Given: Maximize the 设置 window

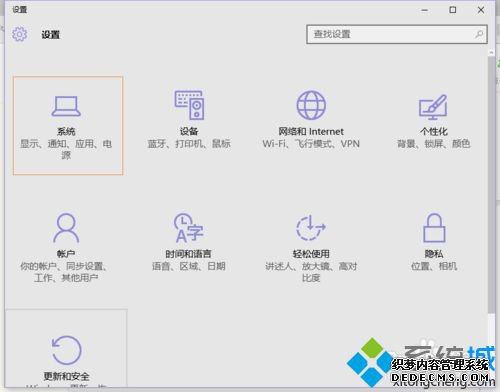Looking at the screenshot, I should click(453, 10).
